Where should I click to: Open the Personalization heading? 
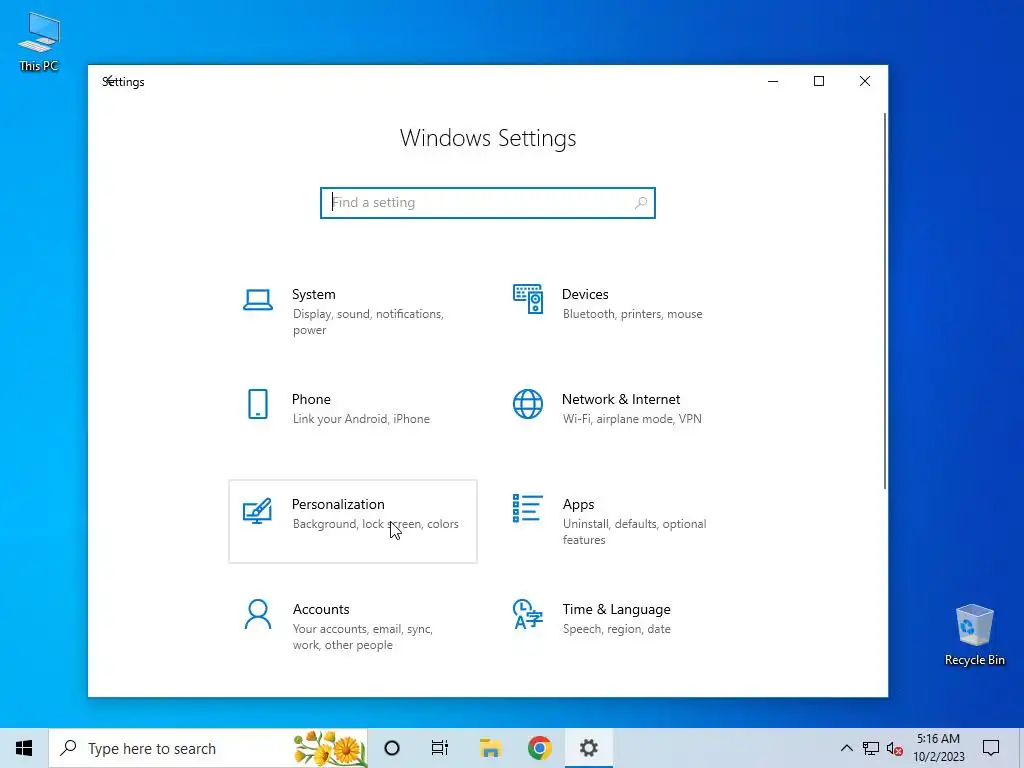[x=338, y=505]
